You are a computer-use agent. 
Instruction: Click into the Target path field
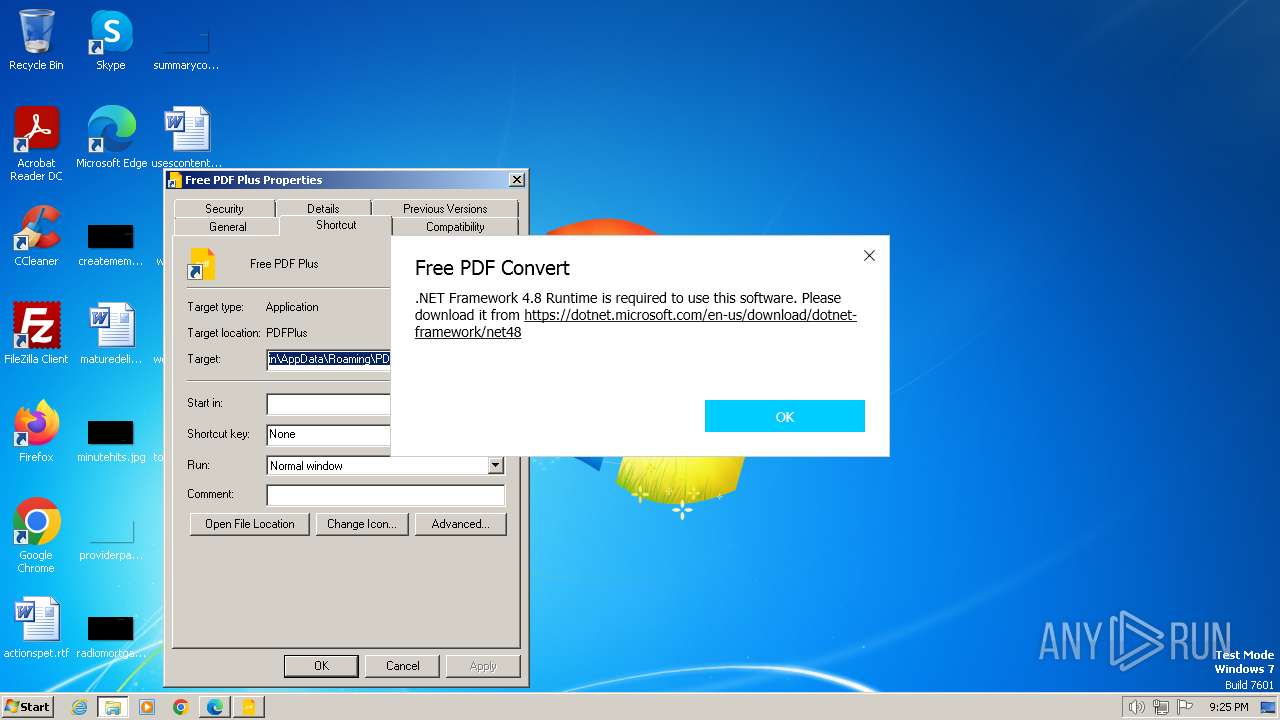[329, 359]
